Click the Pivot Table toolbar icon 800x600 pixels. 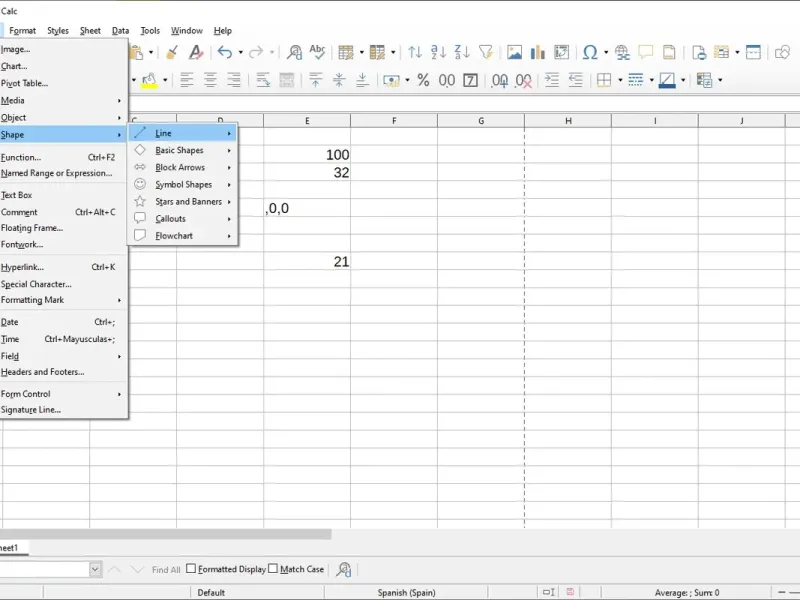point(561,52)
